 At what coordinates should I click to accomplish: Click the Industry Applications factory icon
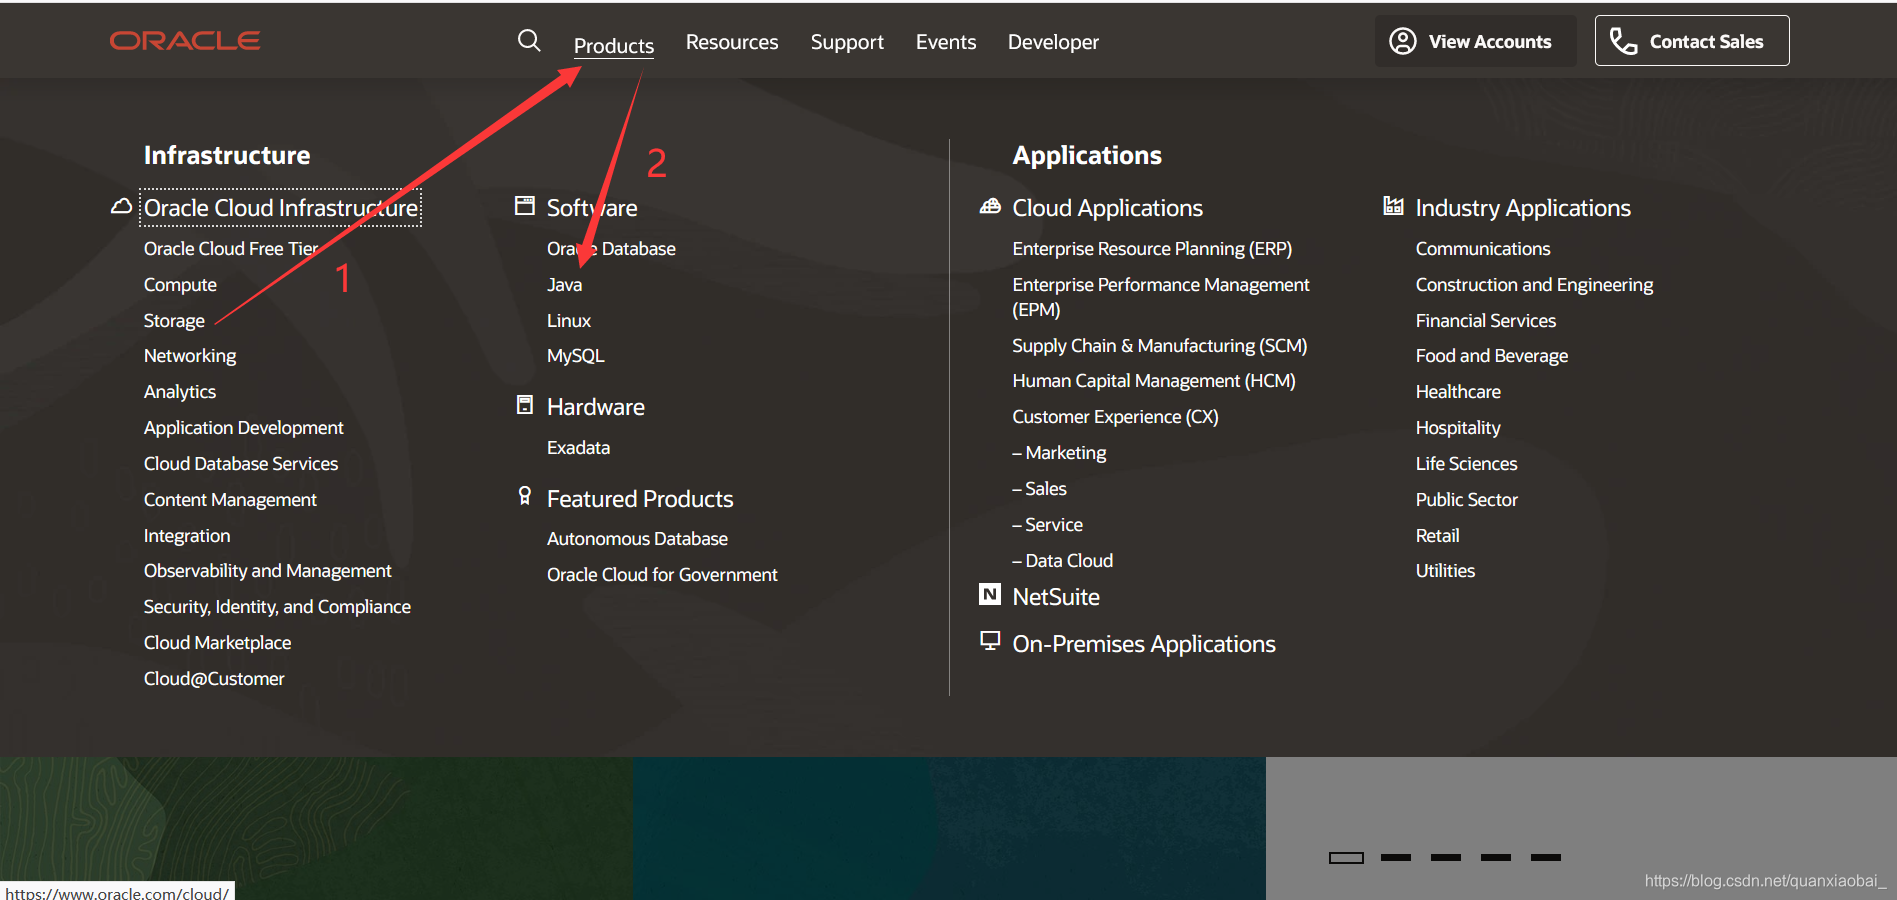[x=1393, y=206]
